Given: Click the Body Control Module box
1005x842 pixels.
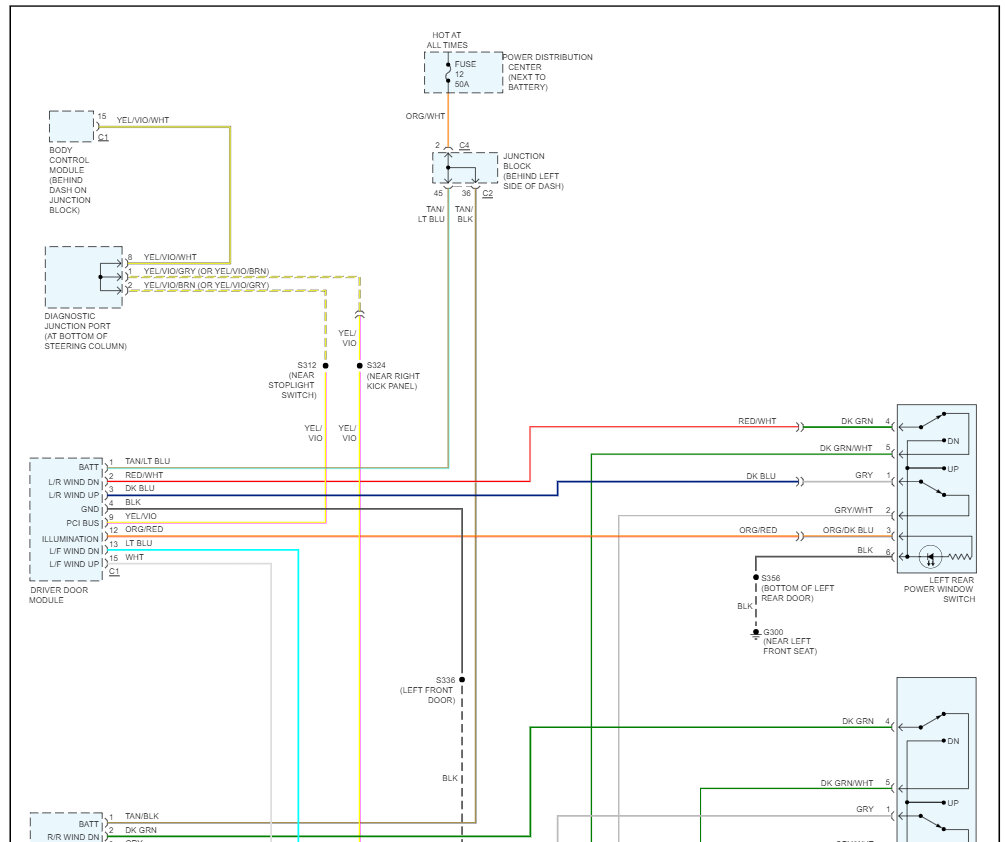Looking at the screenshot, I should (72, 126).
